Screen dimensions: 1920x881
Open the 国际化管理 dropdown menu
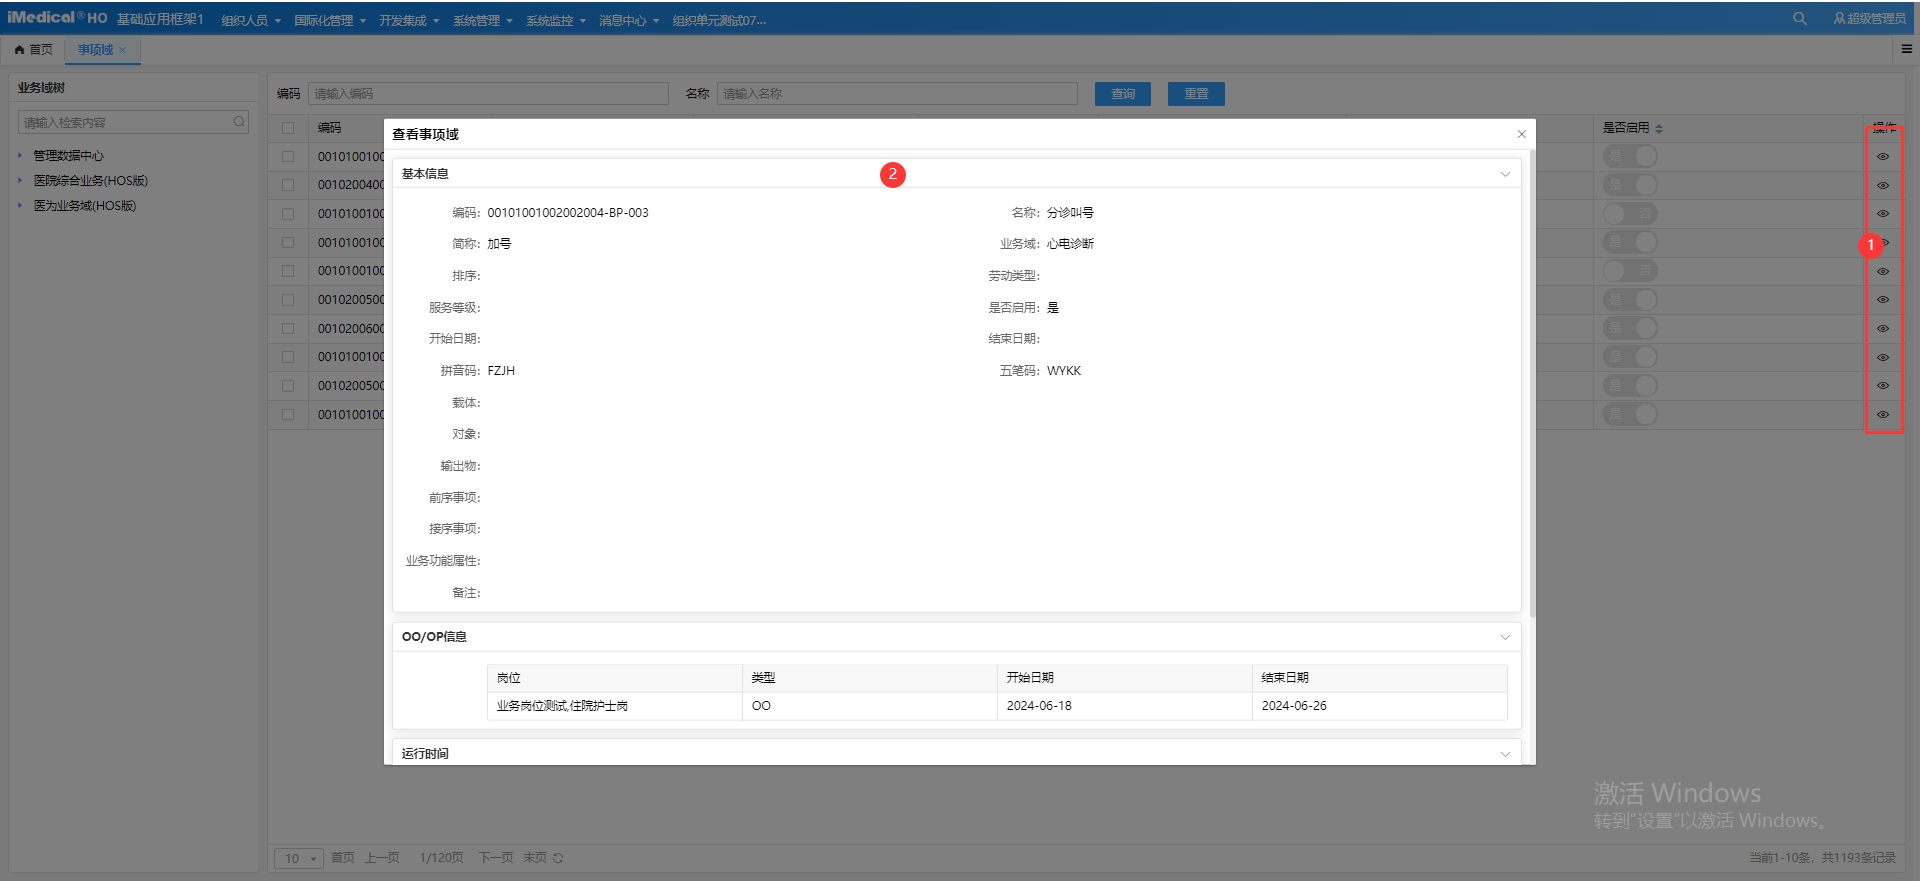330,20
